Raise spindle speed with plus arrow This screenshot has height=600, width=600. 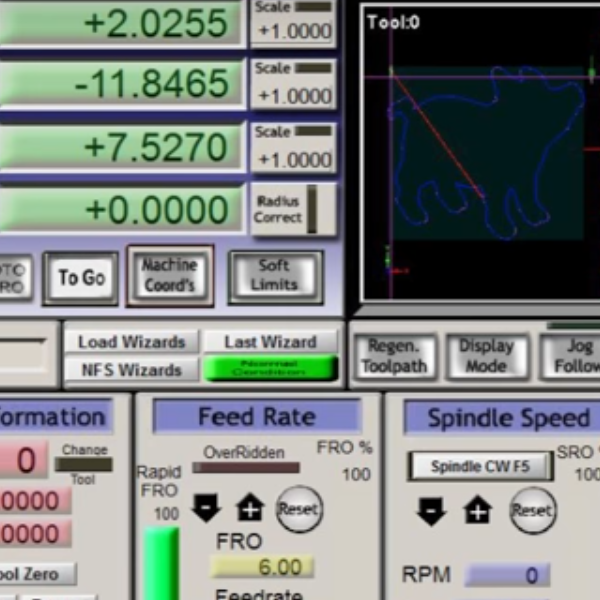pos(478,510)
